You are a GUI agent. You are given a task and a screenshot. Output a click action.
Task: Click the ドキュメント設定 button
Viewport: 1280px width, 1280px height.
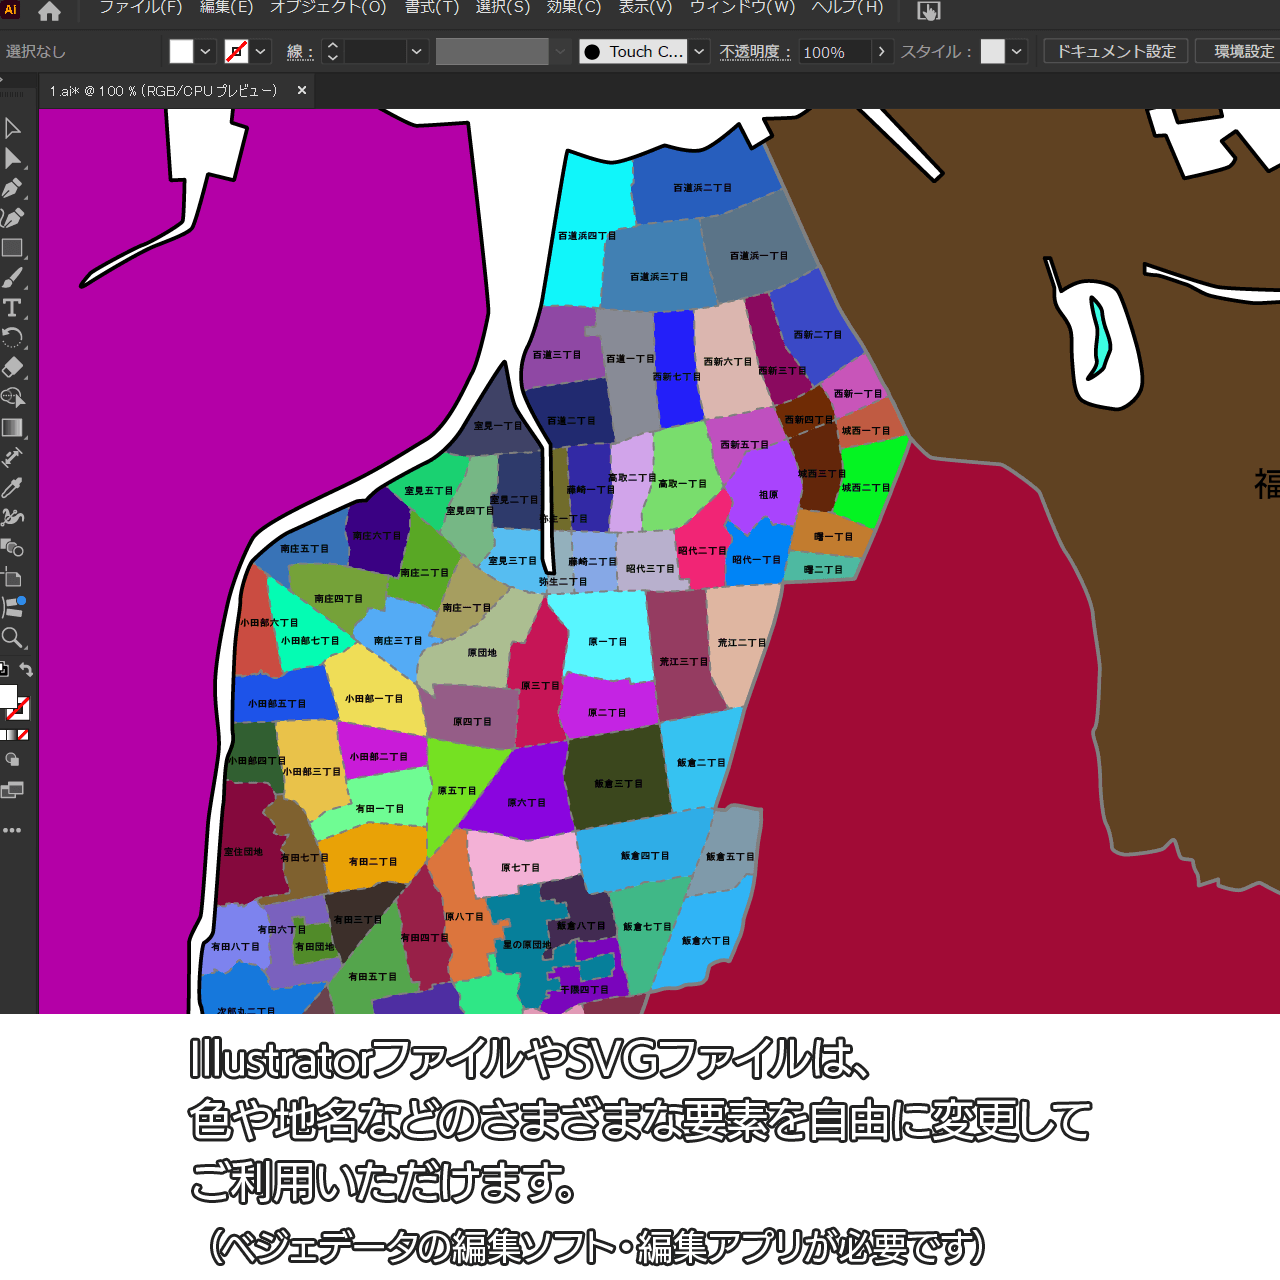click(x=1116, y=51)
